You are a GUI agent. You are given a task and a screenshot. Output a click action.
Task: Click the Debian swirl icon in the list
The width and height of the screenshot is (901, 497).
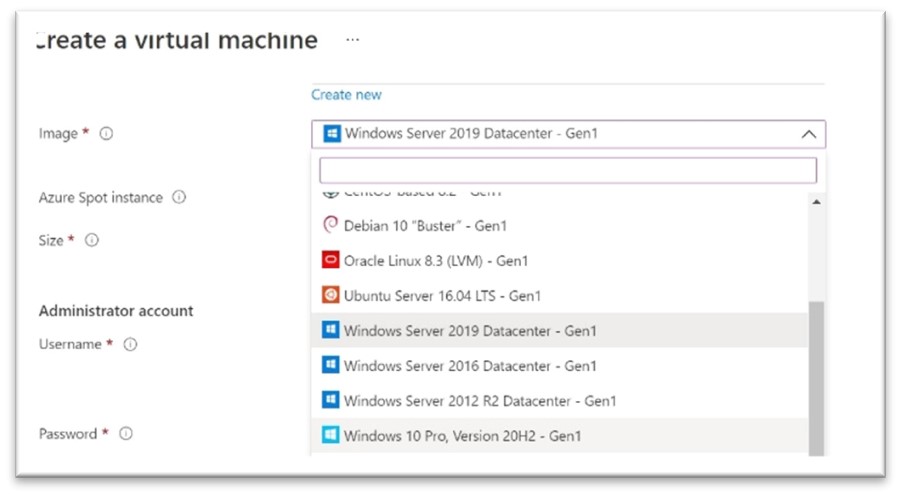330,225
